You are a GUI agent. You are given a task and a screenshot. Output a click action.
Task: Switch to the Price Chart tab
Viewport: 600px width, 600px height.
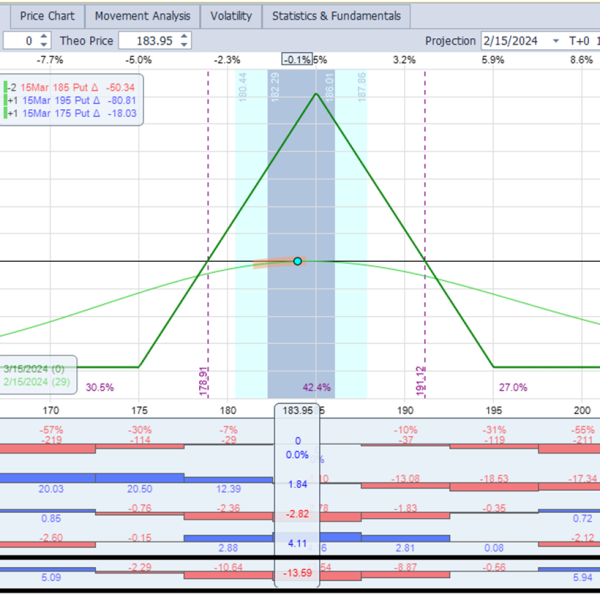coord(47,16)
